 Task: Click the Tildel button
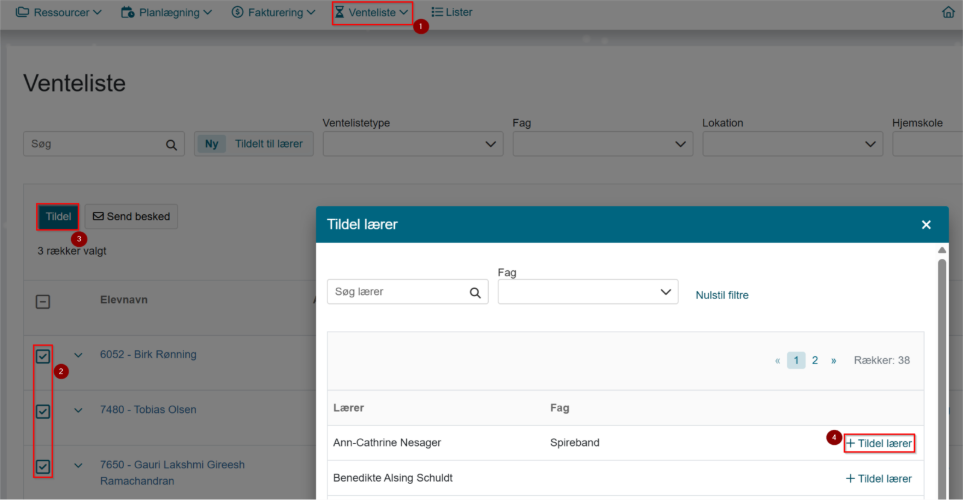58,217
